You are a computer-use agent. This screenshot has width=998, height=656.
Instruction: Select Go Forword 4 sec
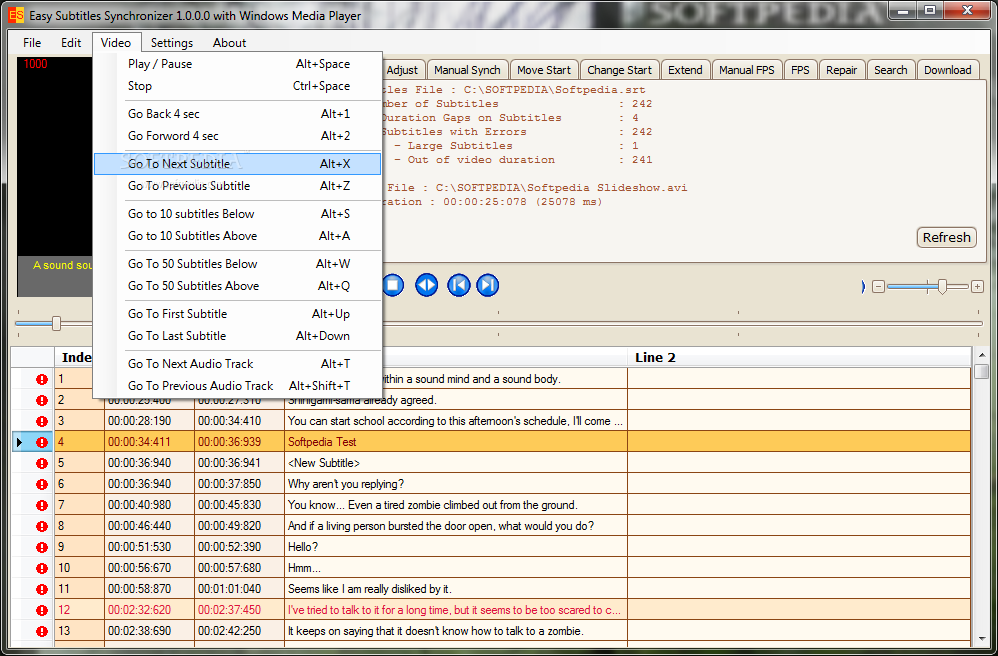(x=237, y=136)
